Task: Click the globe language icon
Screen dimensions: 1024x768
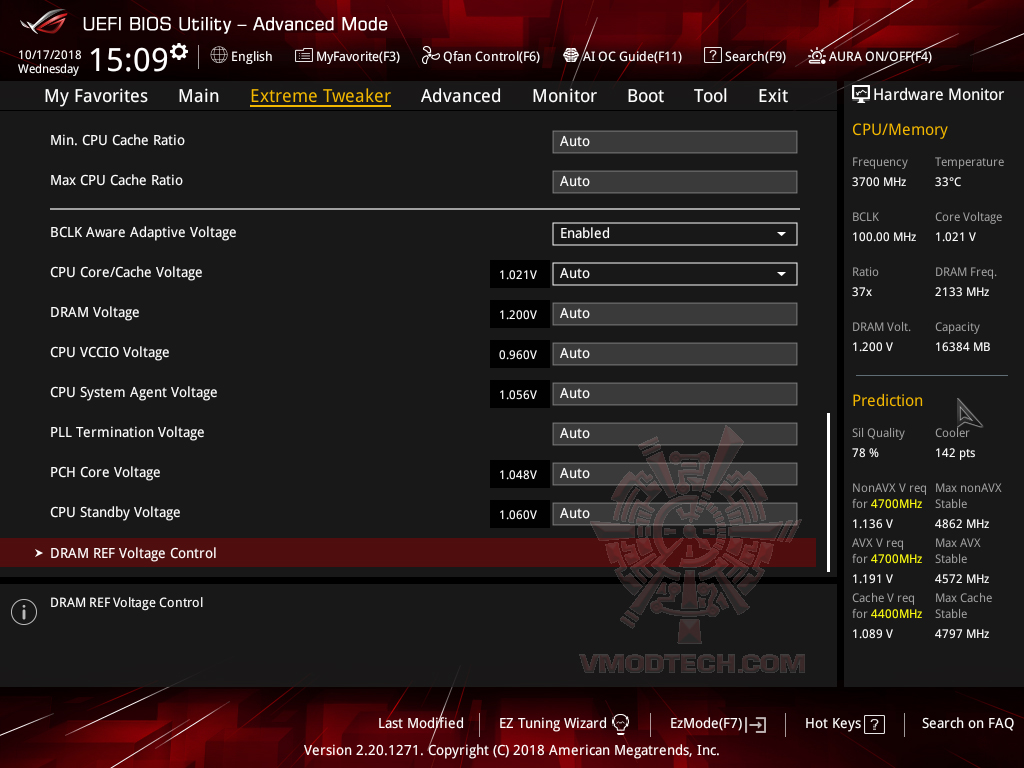Action: click(219, 56)
